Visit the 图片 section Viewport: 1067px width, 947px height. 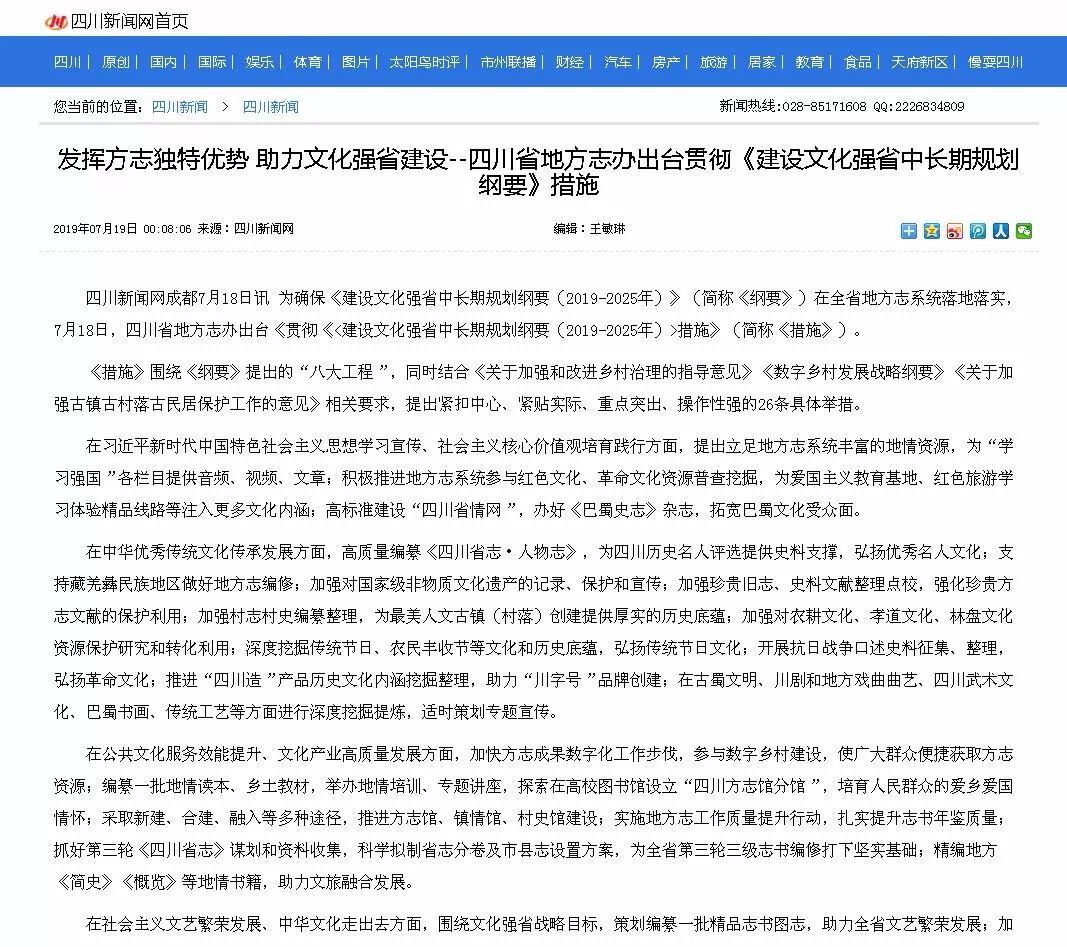(356, 62)
